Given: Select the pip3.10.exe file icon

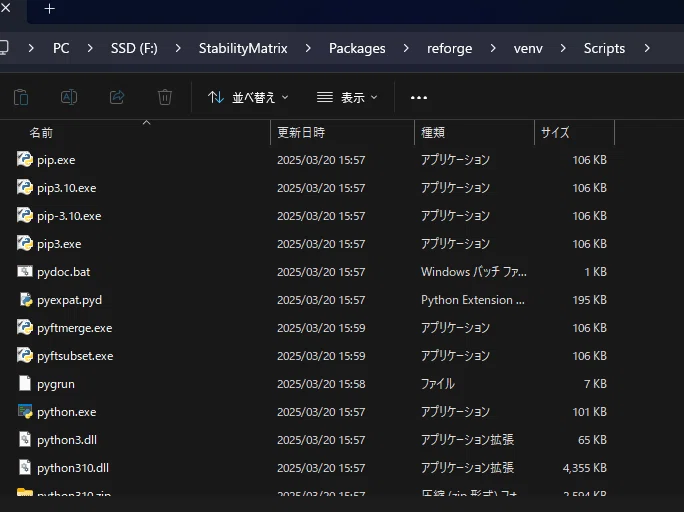Looking at the screenshot, I should pos(25,188).
